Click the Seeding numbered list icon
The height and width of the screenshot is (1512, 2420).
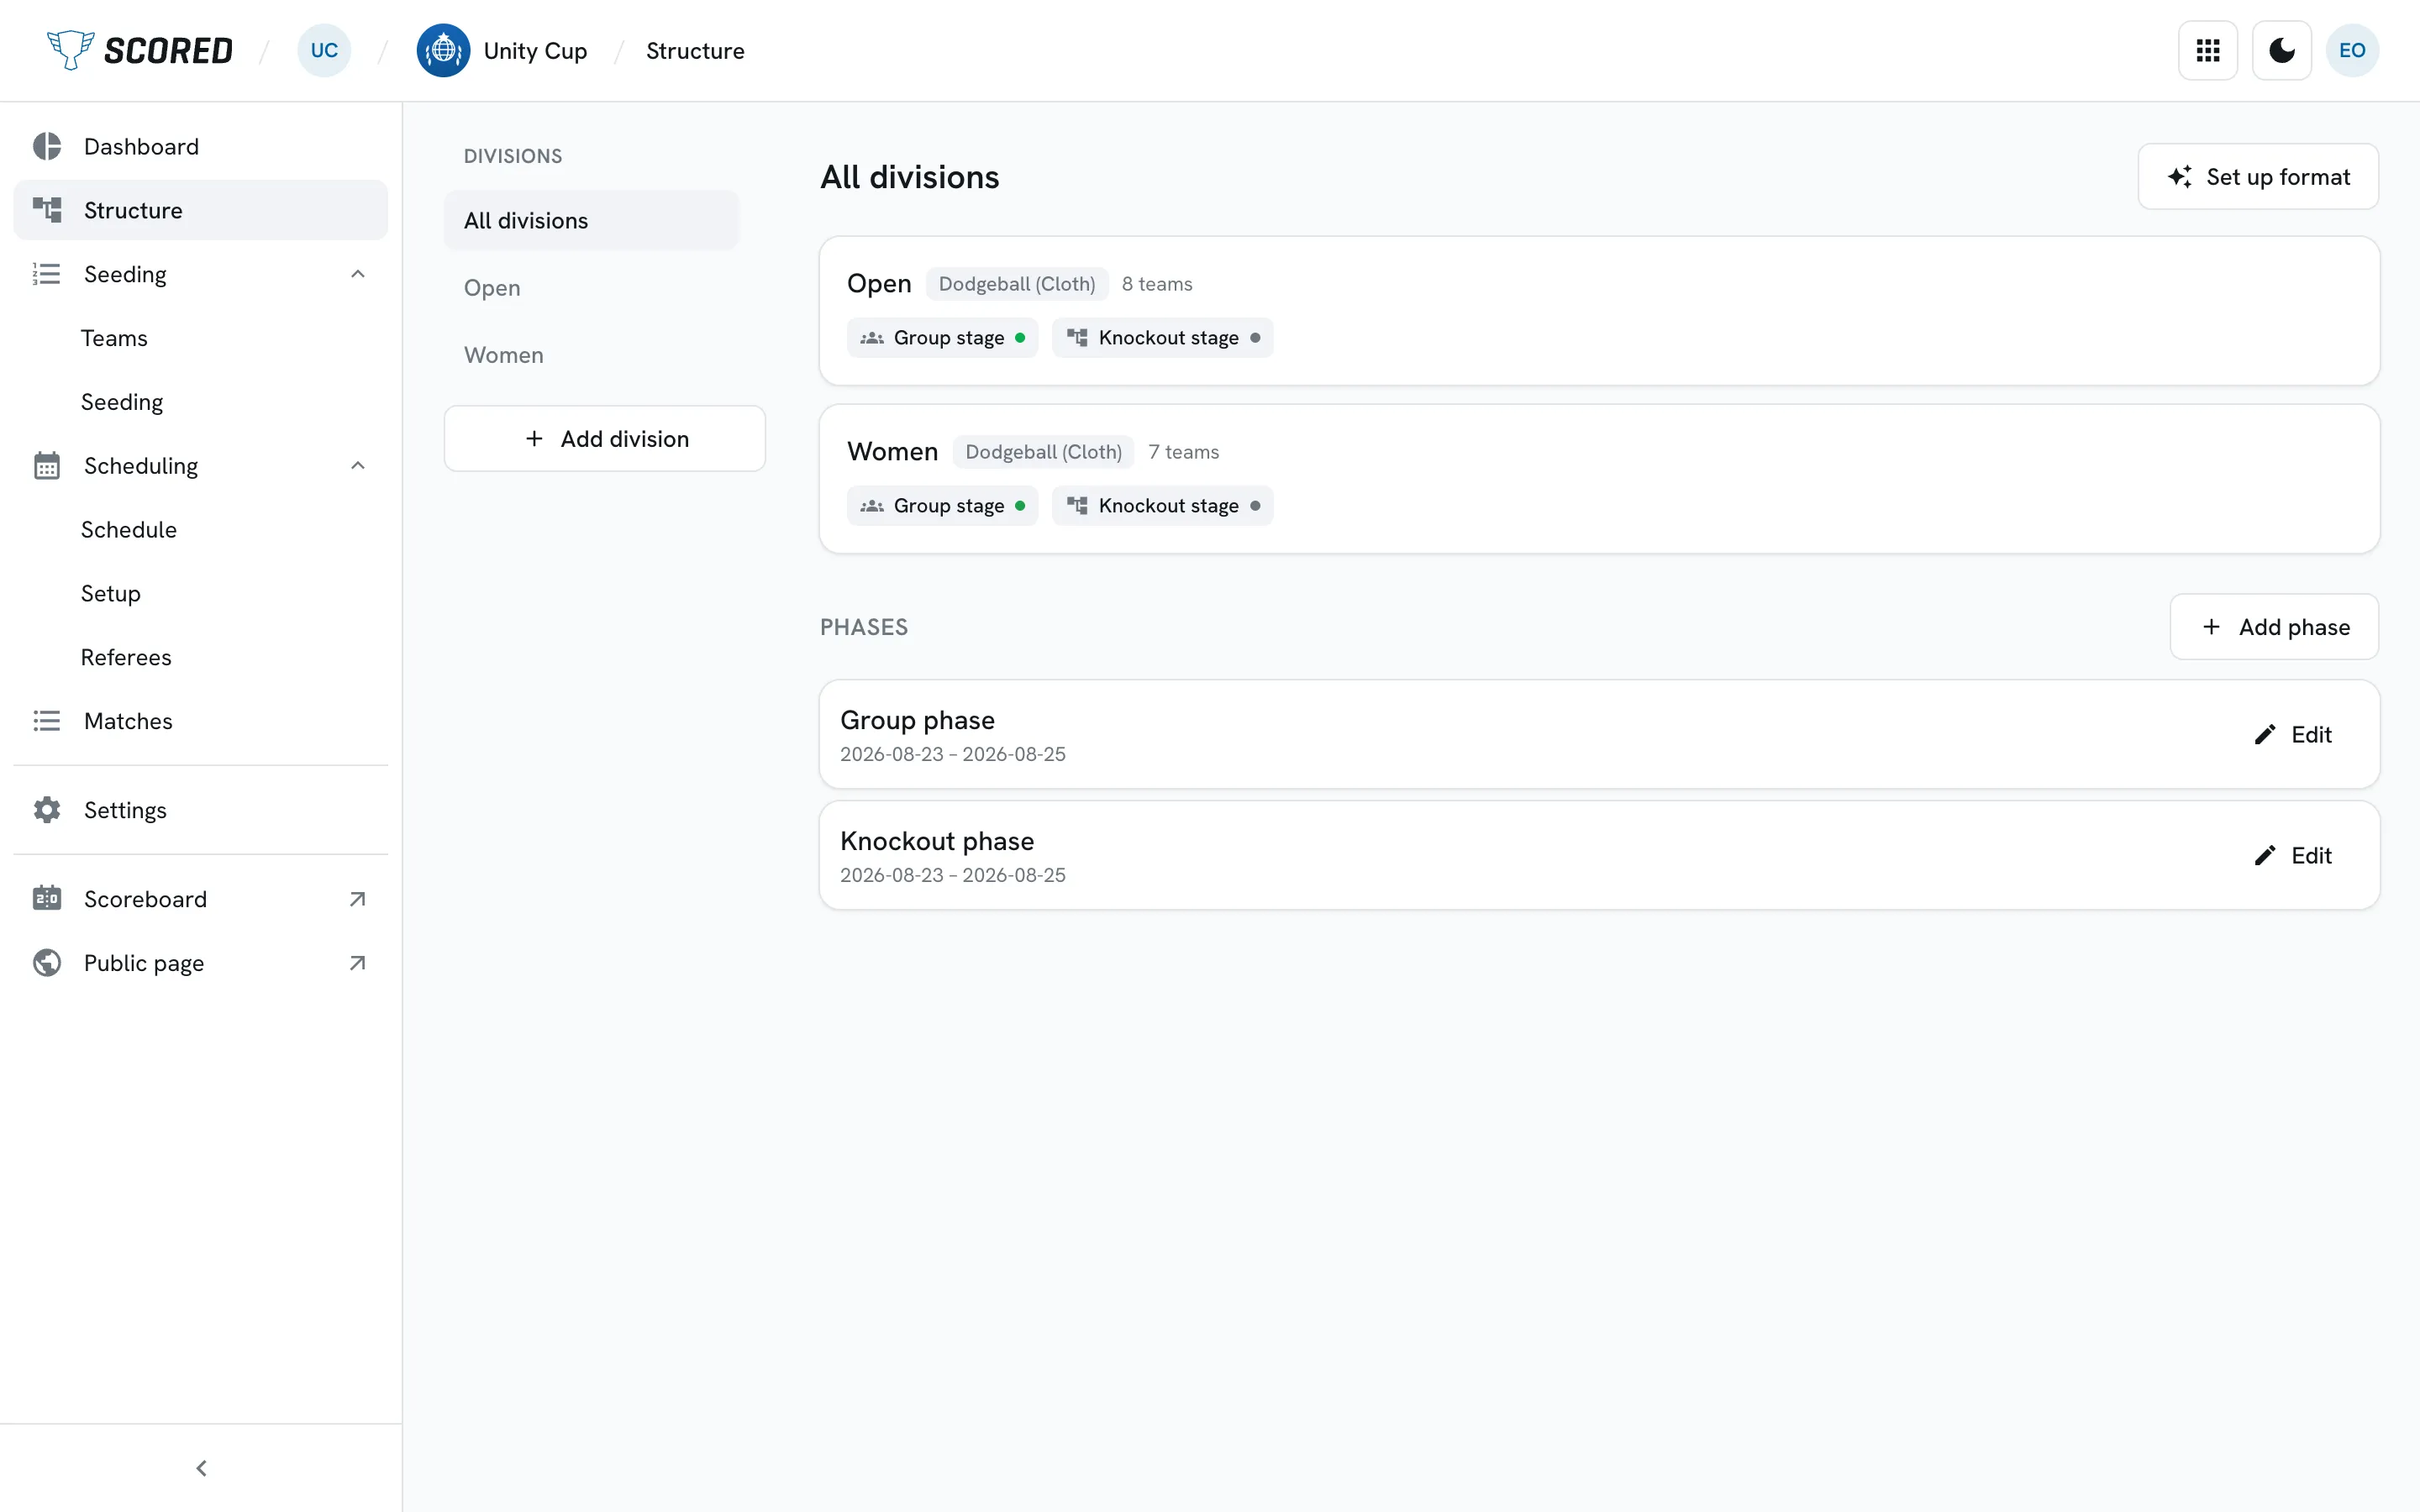pyautogui.click(x=47, y=274)
